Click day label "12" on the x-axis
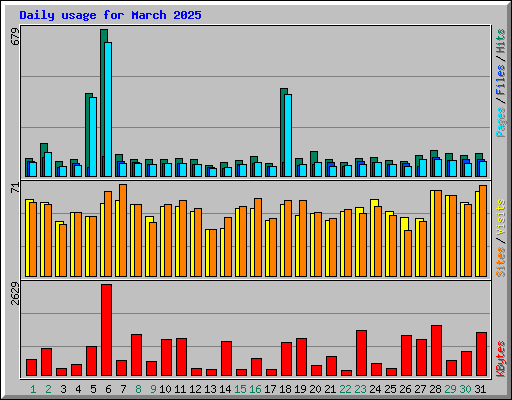 [x=195, y=389]
